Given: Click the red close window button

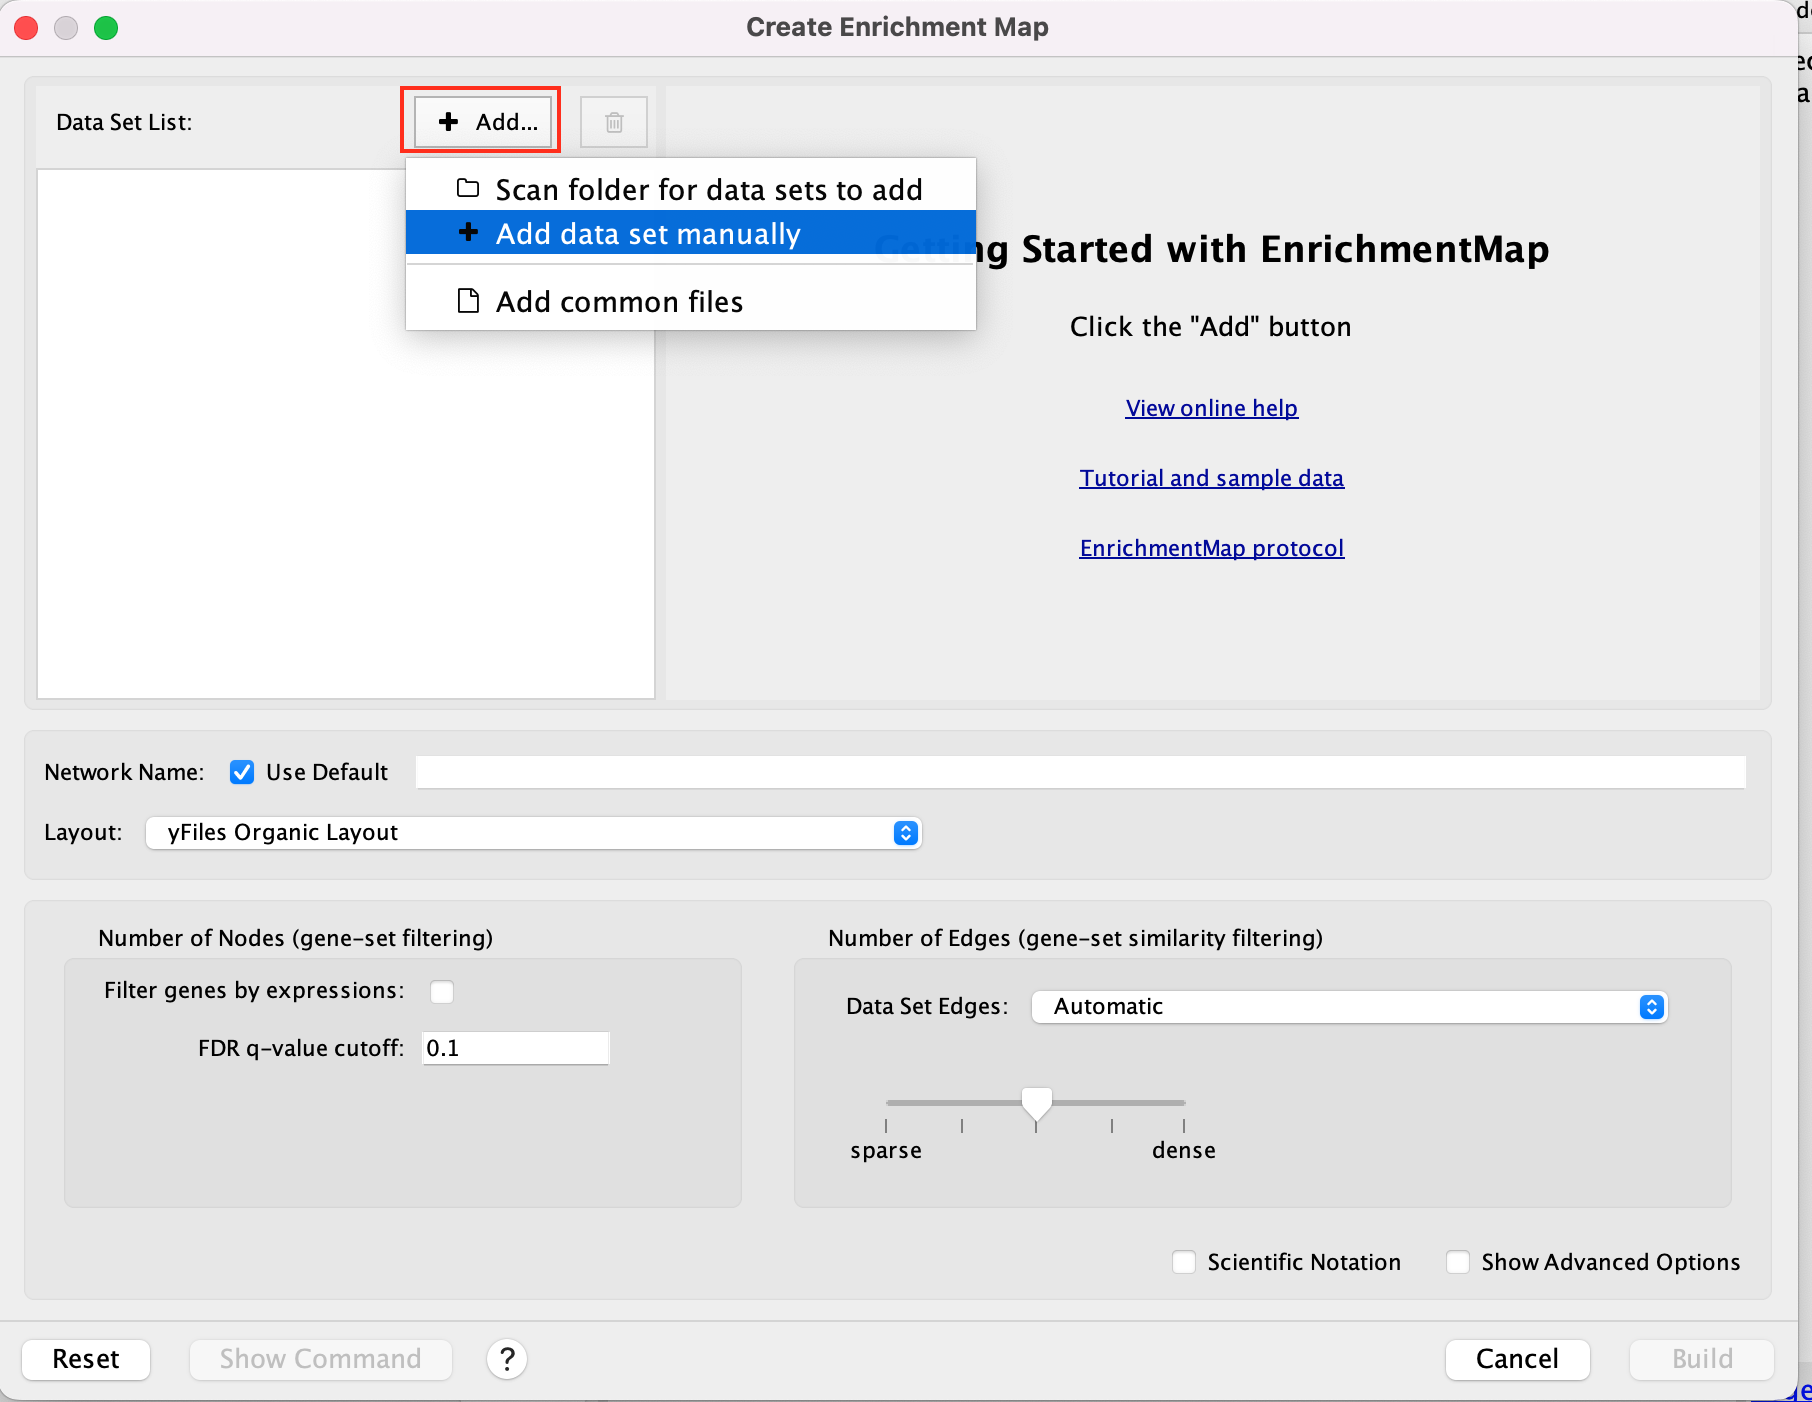Looking at the screenshot, I should [27, 28].
